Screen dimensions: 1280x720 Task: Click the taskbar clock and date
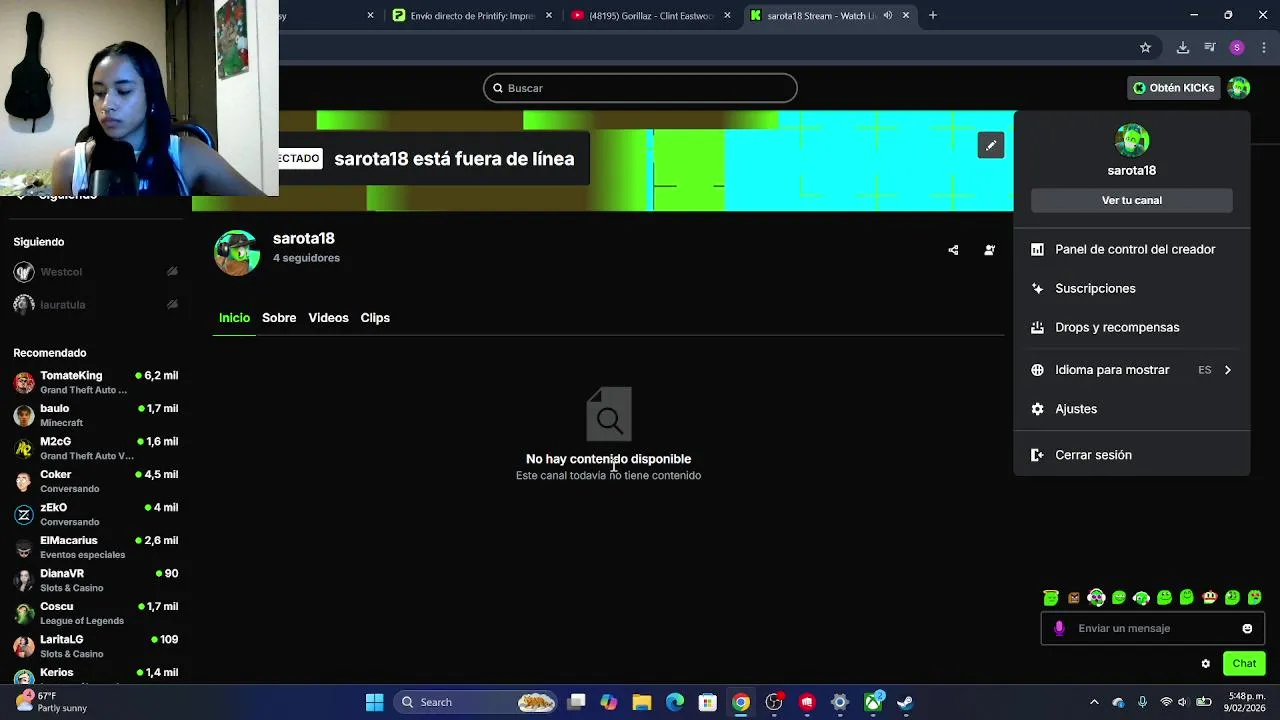click(x=1247, y=702)
